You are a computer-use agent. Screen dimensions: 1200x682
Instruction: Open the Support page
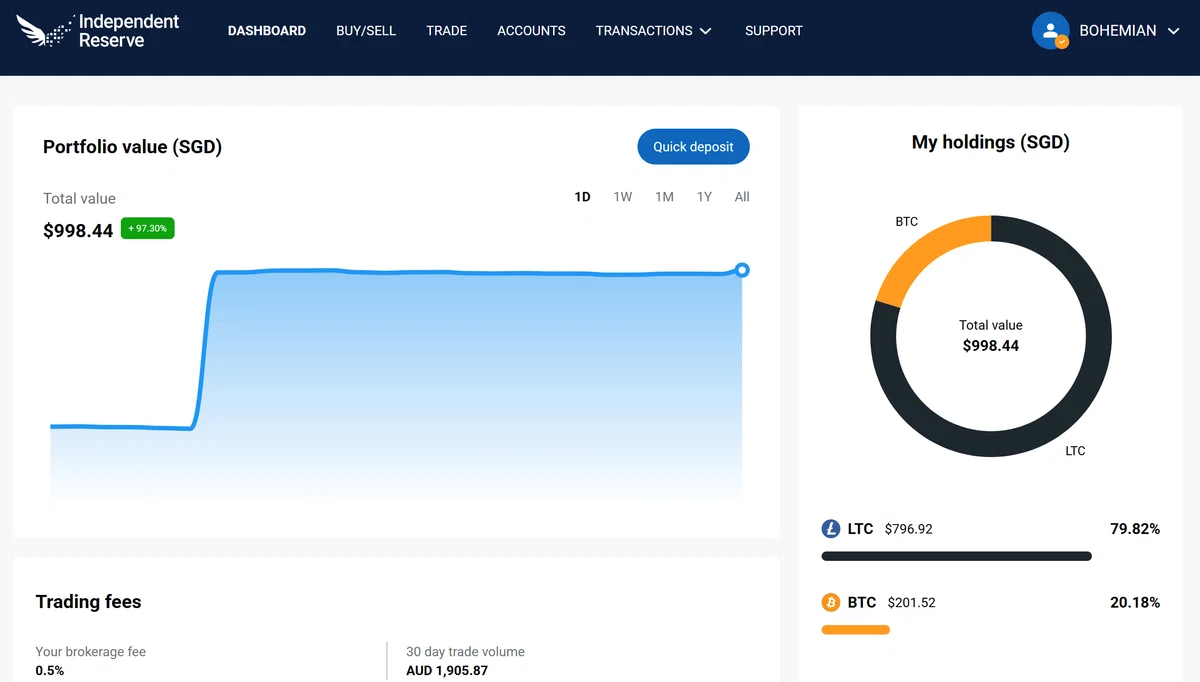click(774, 31)
